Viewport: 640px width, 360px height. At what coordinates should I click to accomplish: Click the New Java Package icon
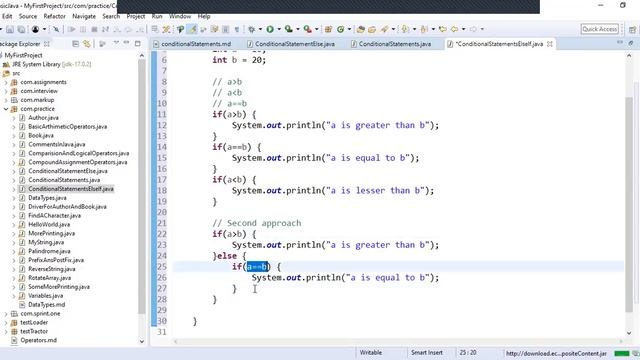[x=328, y=29]
